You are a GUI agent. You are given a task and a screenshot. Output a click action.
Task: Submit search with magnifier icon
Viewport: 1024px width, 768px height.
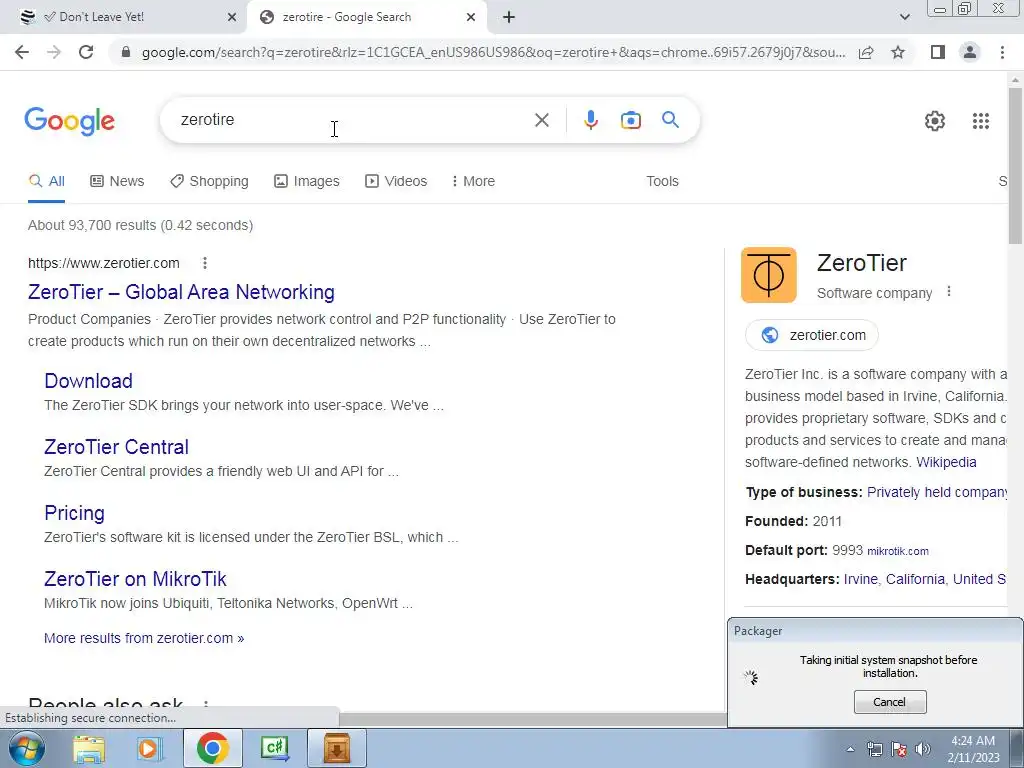[x=670, y=120]
